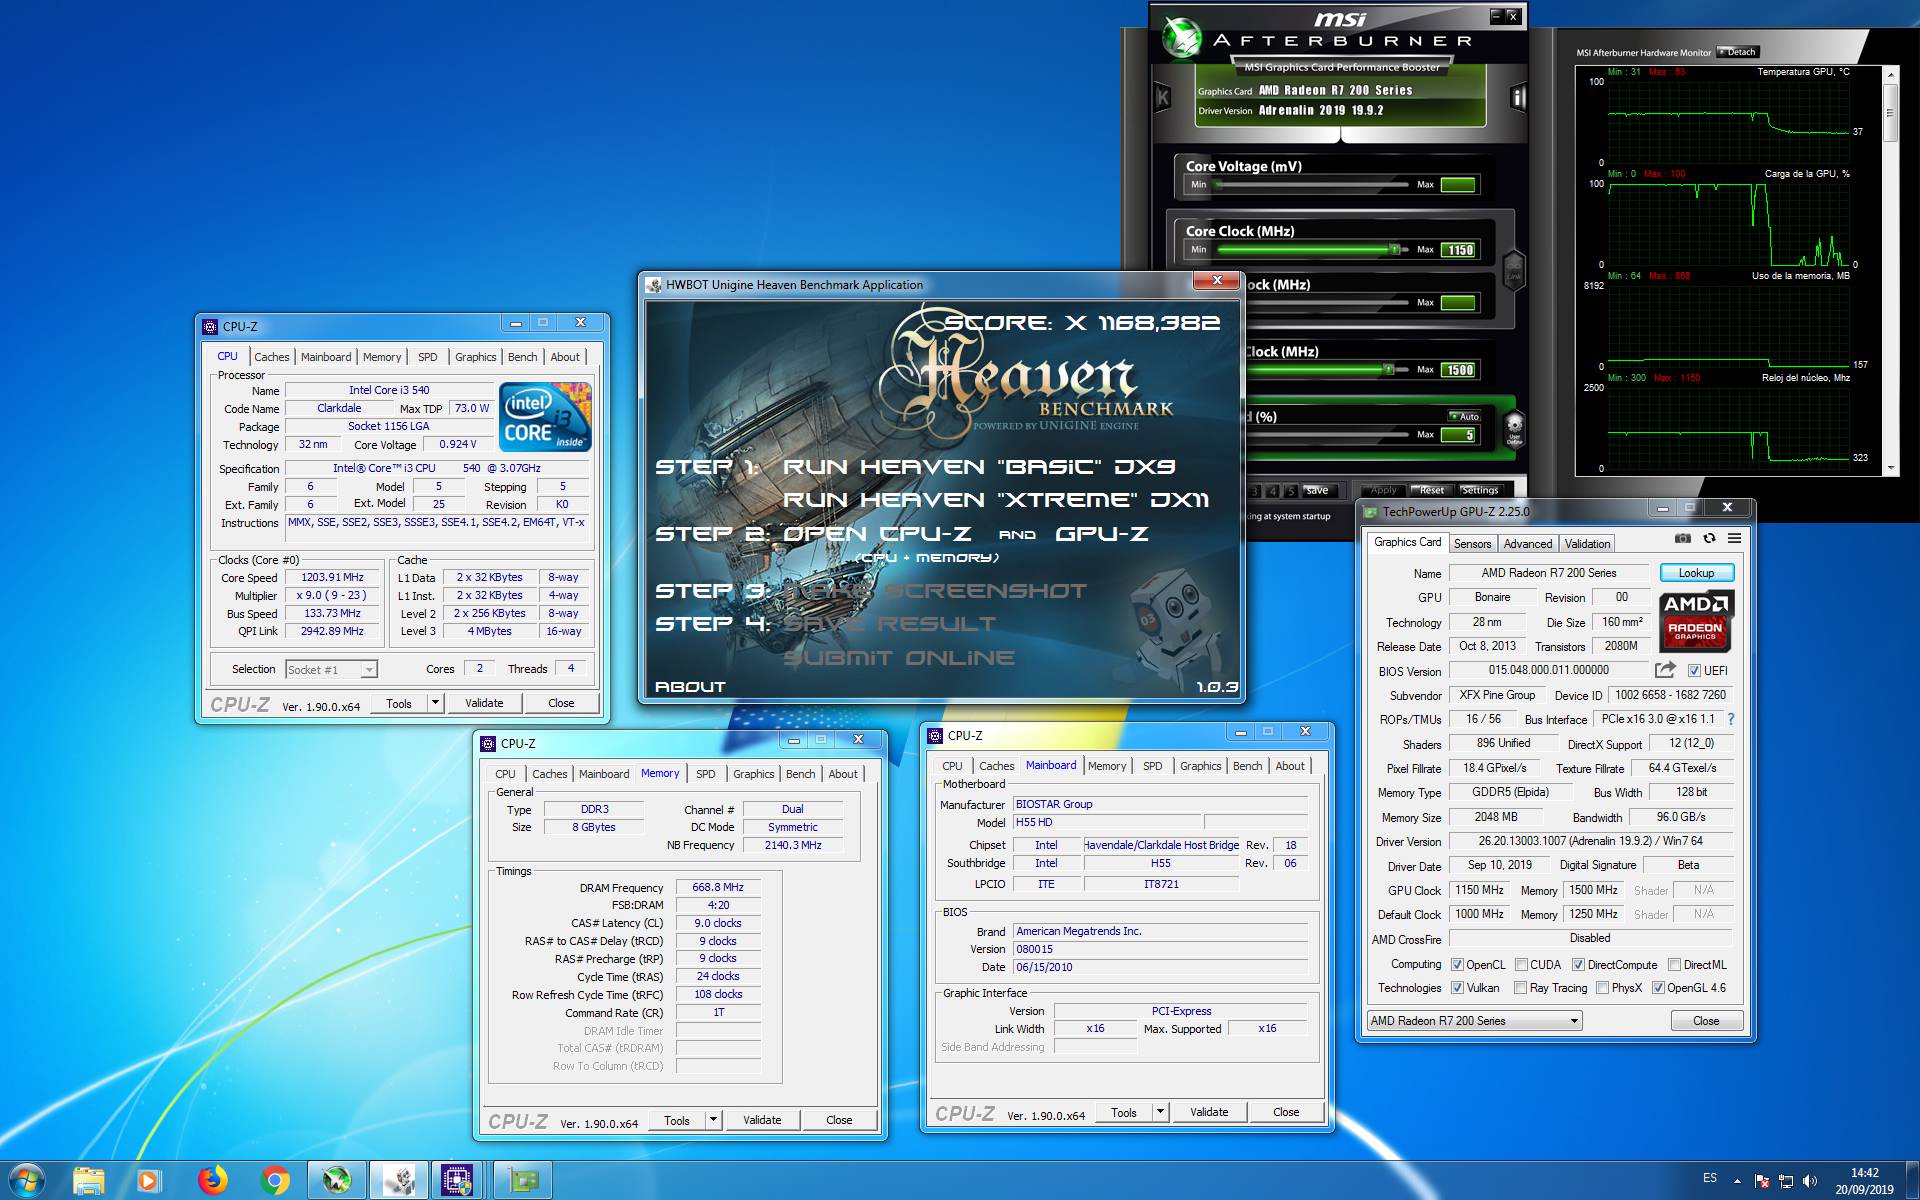The image size is (1920, 1200).
Task: Click the Afterburner Reset button
Action: pyautogui.click(x=1431, y=490)
